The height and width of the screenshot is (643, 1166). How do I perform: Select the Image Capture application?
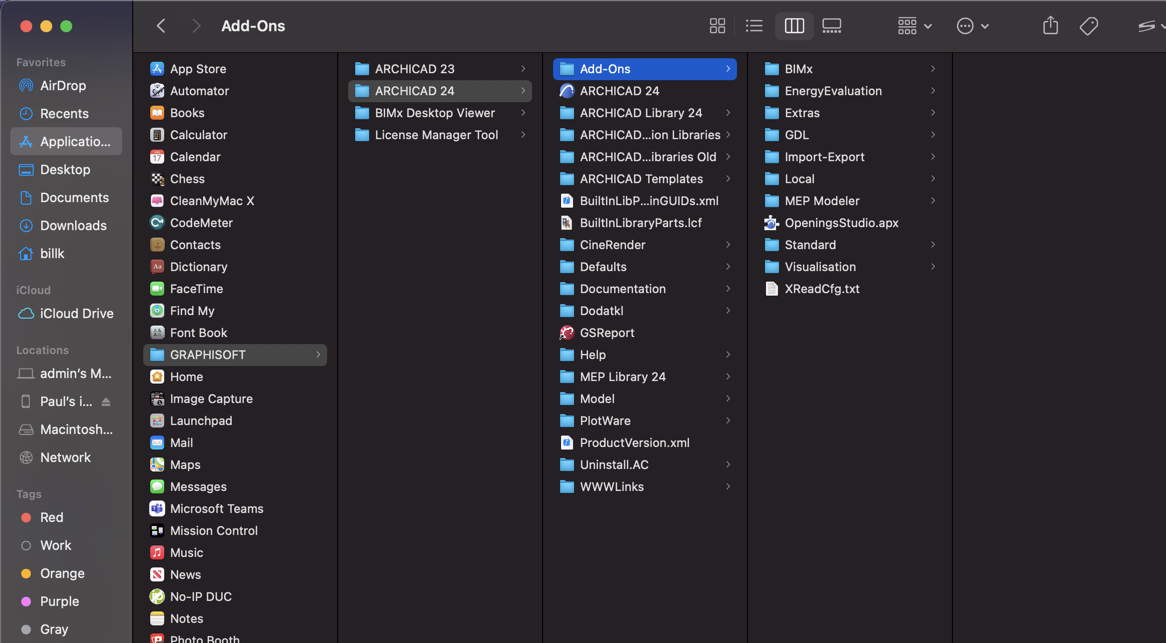pos(235,399)
